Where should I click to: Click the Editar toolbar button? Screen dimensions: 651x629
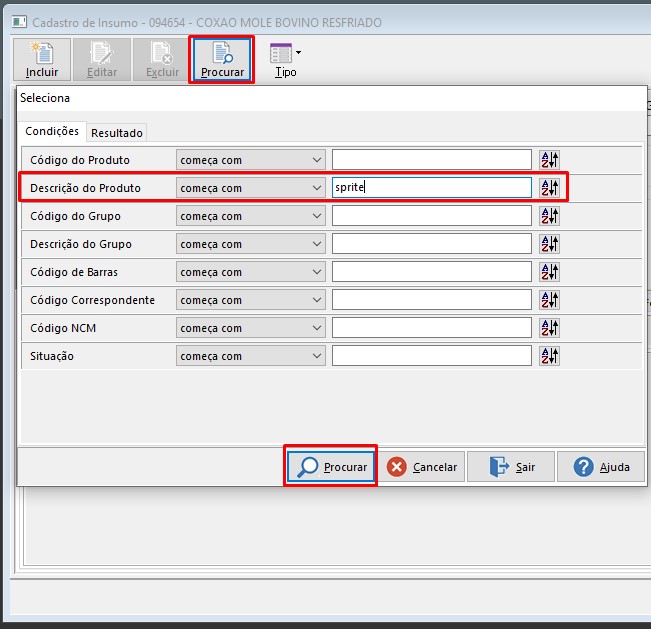click(102, 60)
